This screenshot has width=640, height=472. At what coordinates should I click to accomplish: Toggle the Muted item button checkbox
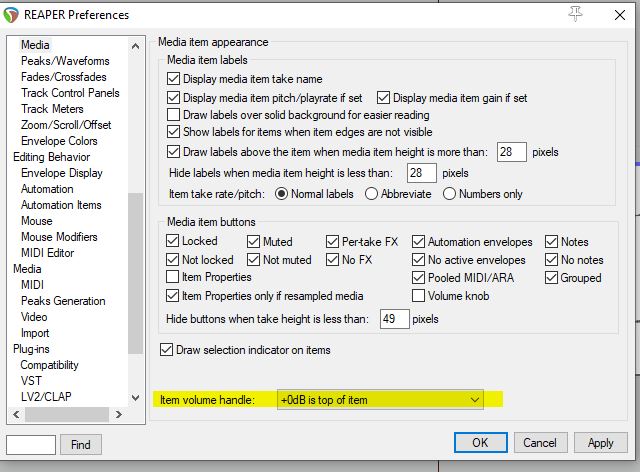(x=253, y=241)
